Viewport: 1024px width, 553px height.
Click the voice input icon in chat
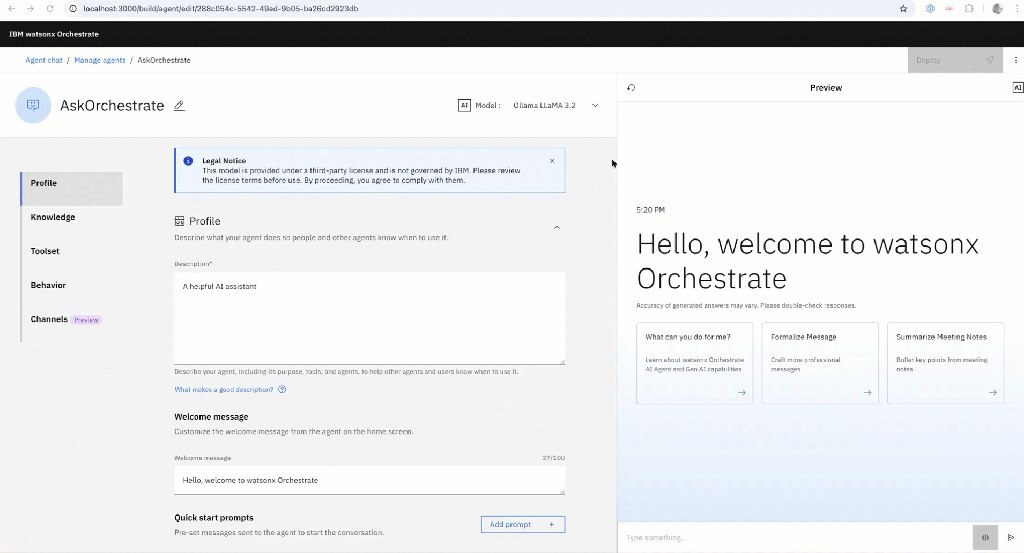[985, 537]
